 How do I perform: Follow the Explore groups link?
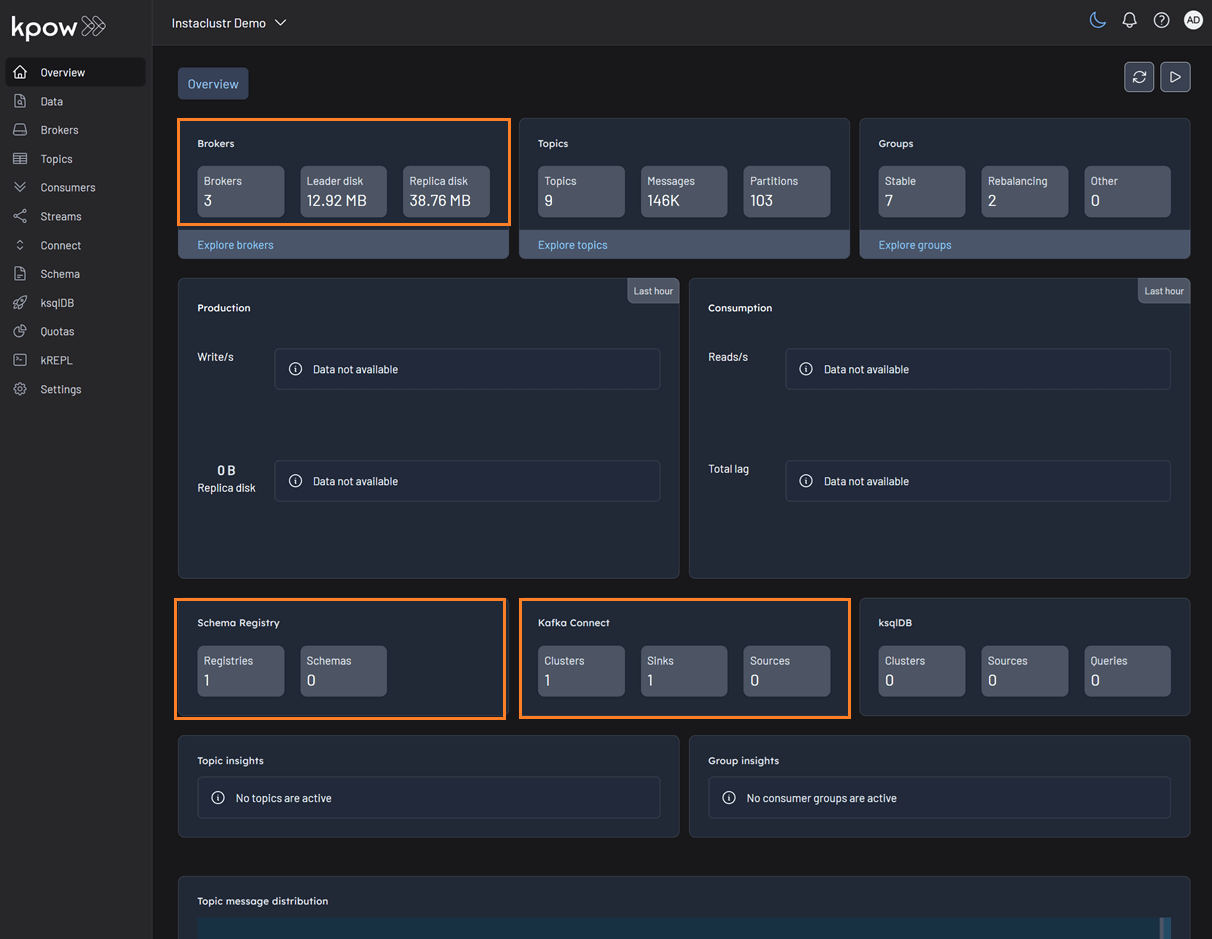pos(915,245)
